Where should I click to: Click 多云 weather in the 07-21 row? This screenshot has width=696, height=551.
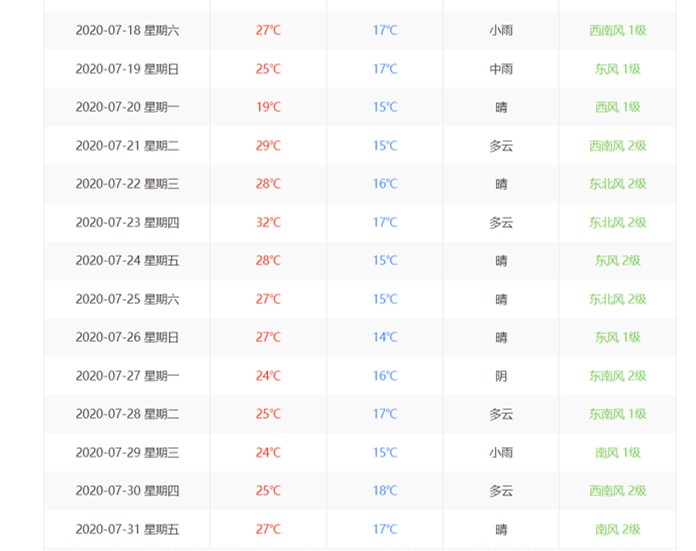pyautogui.click(x=501, y=146)
